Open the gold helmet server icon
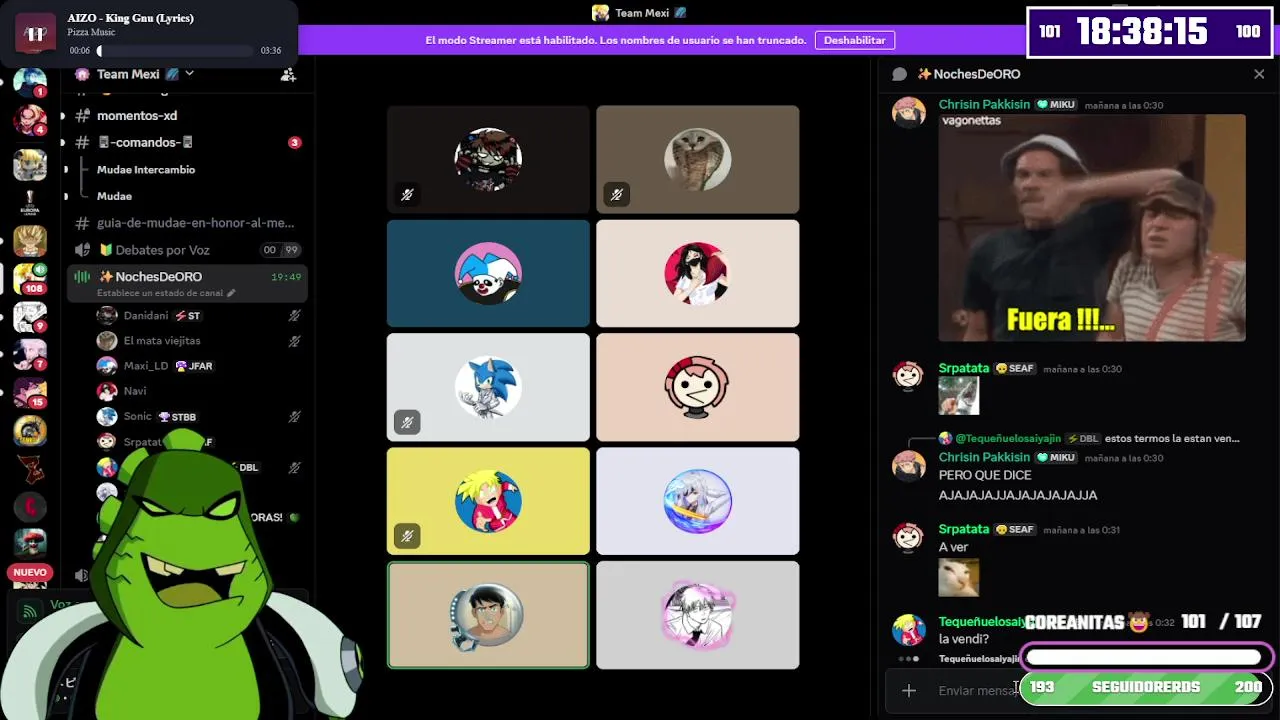The width and height of the screenshot is (1280, 720). 30,431
